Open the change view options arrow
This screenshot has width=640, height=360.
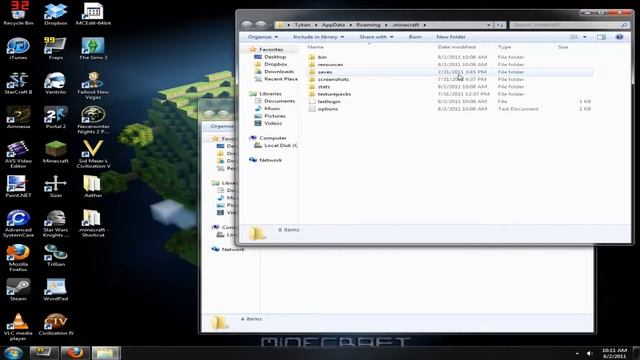584,37
